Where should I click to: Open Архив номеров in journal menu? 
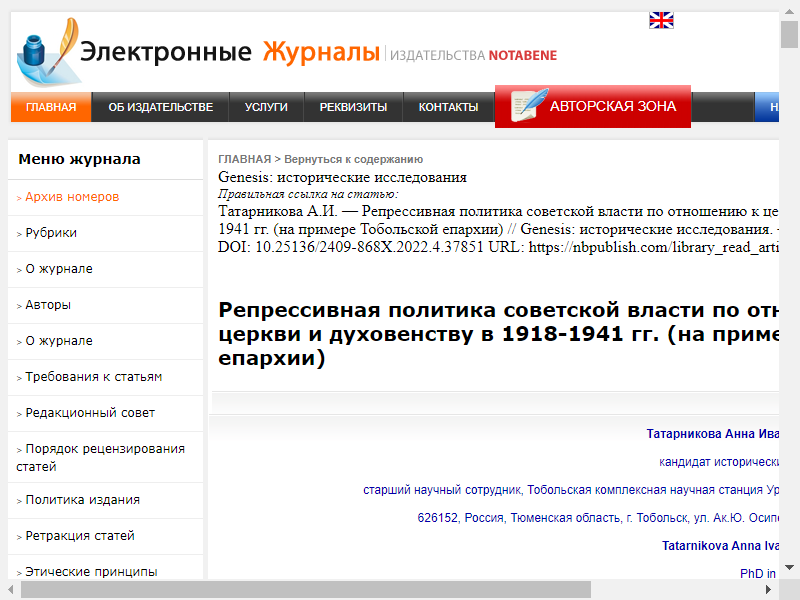click(x=72, y=197)
